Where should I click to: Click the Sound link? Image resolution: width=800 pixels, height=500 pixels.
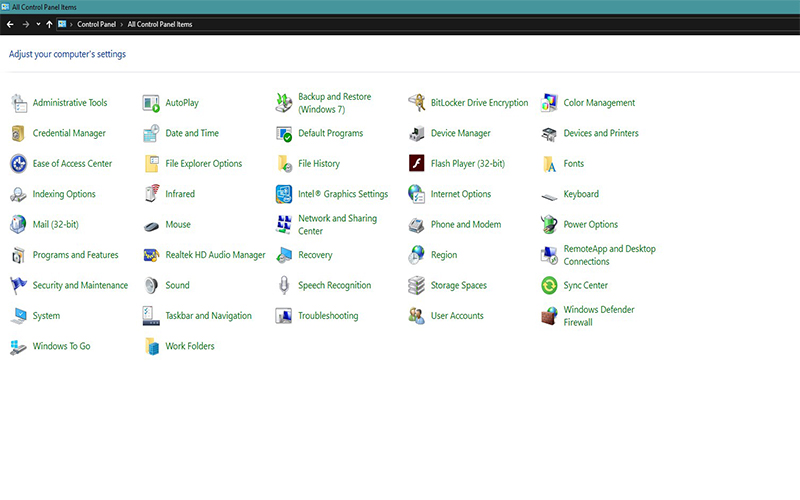pyautogui.click(x=177, y=286)
